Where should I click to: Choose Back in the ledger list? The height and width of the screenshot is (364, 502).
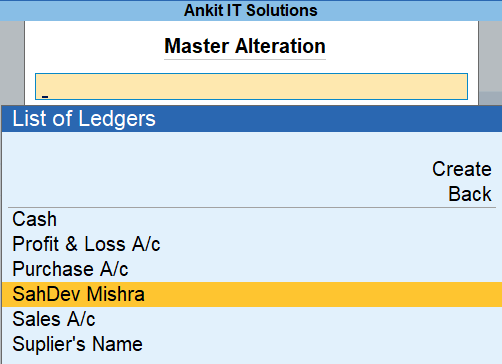(470, 194)
